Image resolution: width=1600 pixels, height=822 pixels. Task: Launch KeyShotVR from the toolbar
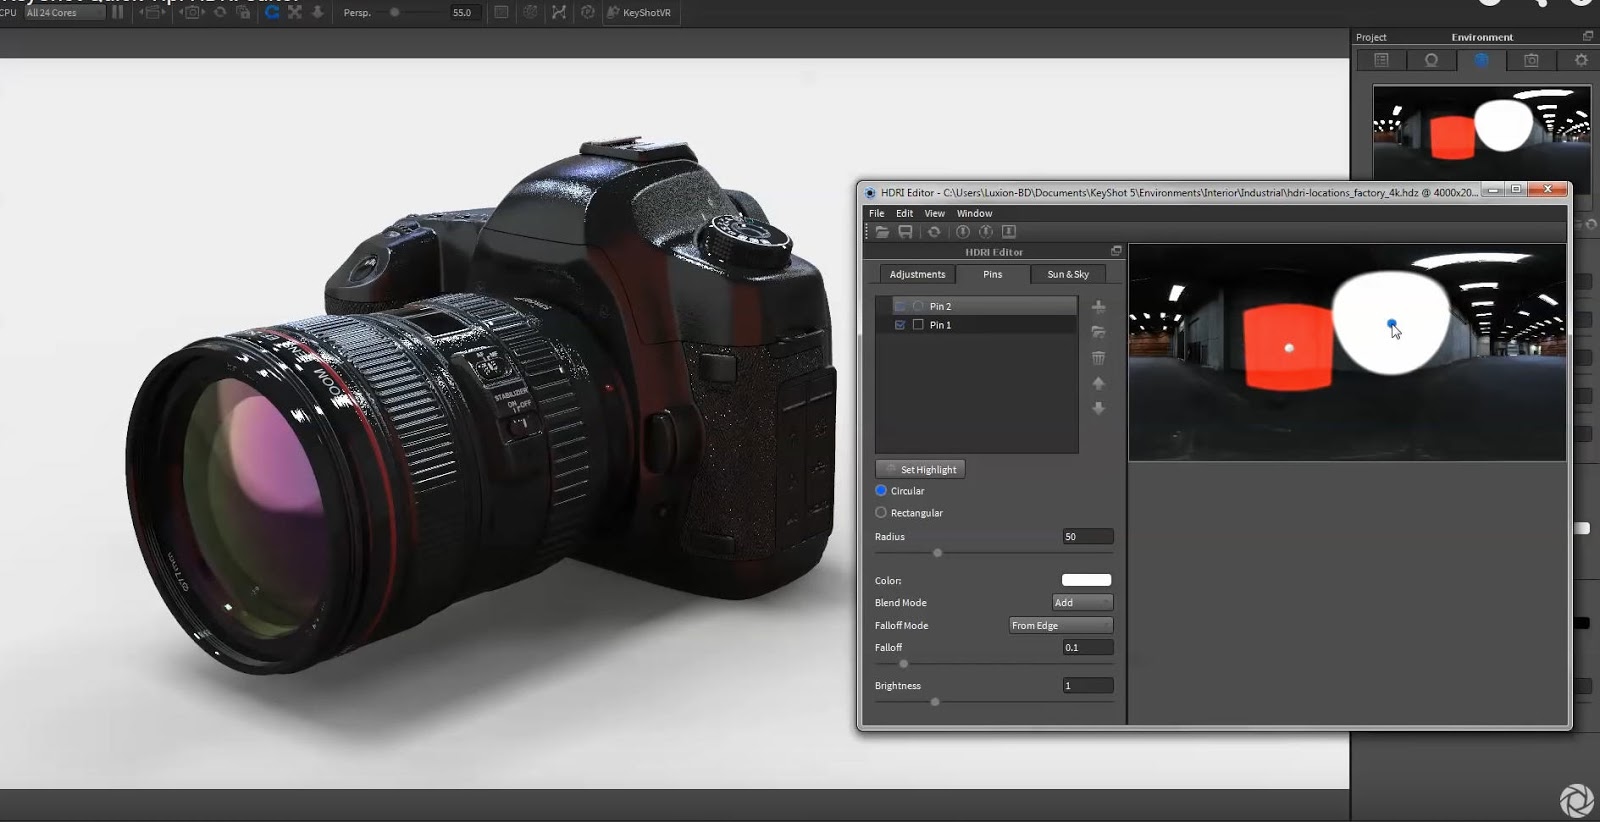[x=639, y=12]
